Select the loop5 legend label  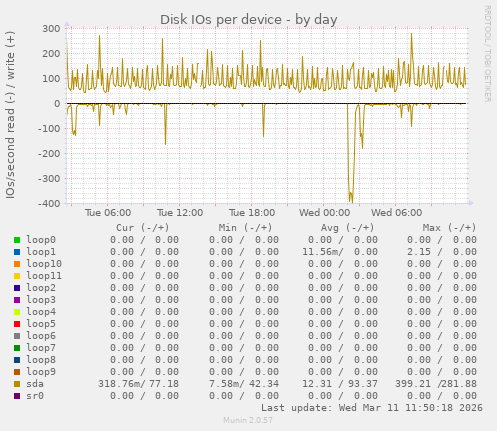41,324
